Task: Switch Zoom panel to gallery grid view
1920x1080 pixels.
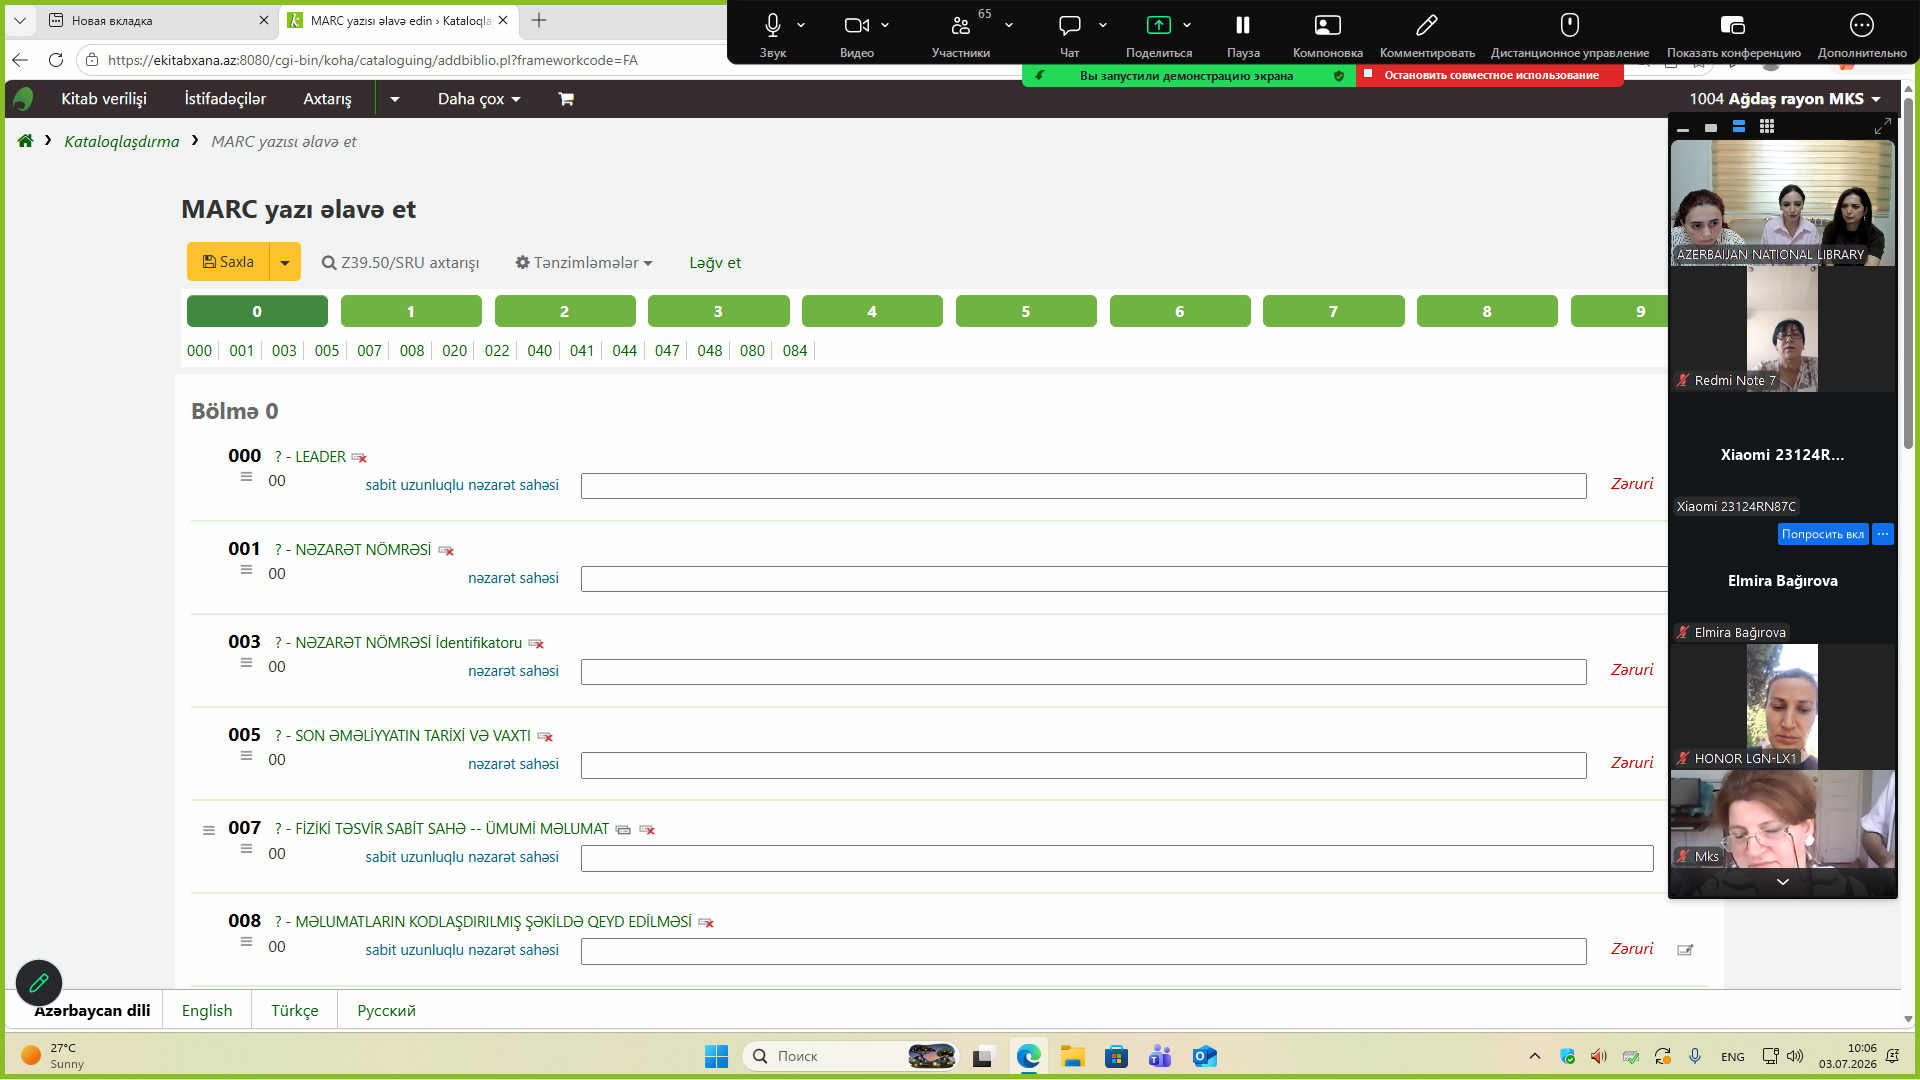Action: coord(1767,127)
